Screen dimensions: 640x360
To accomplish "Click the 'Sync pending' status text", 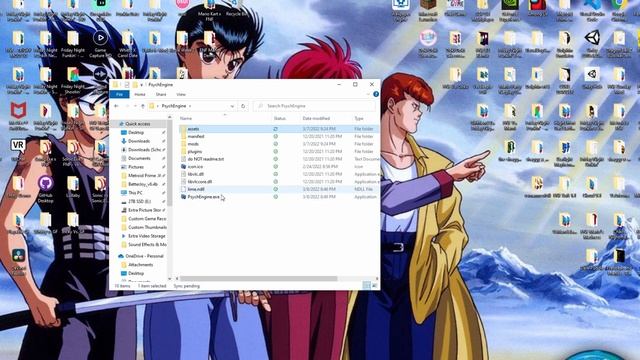I will [187, 286].
